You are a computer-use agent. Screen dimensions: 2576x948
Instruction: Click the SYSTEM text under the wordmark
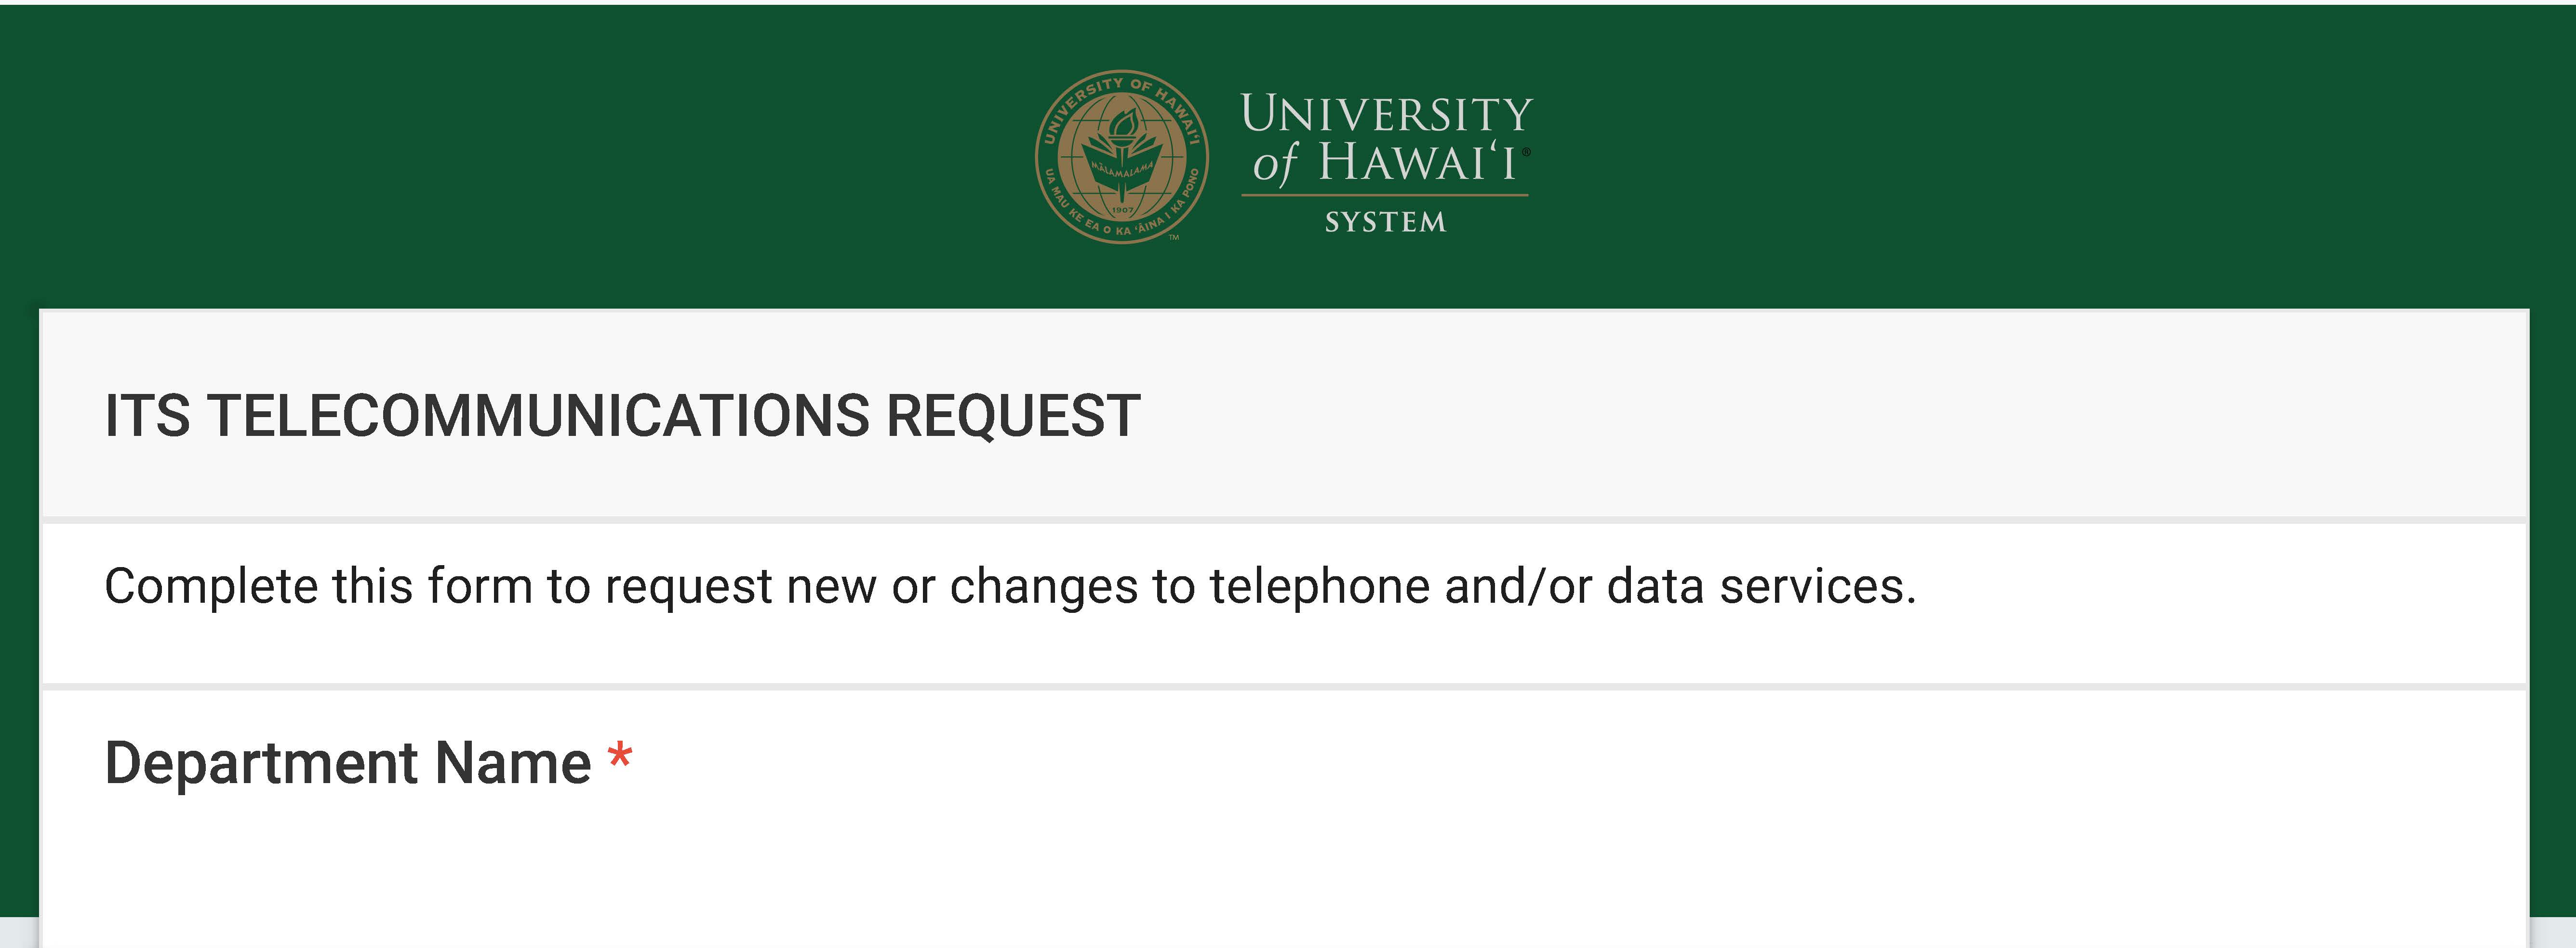(x=1385, y=222)
